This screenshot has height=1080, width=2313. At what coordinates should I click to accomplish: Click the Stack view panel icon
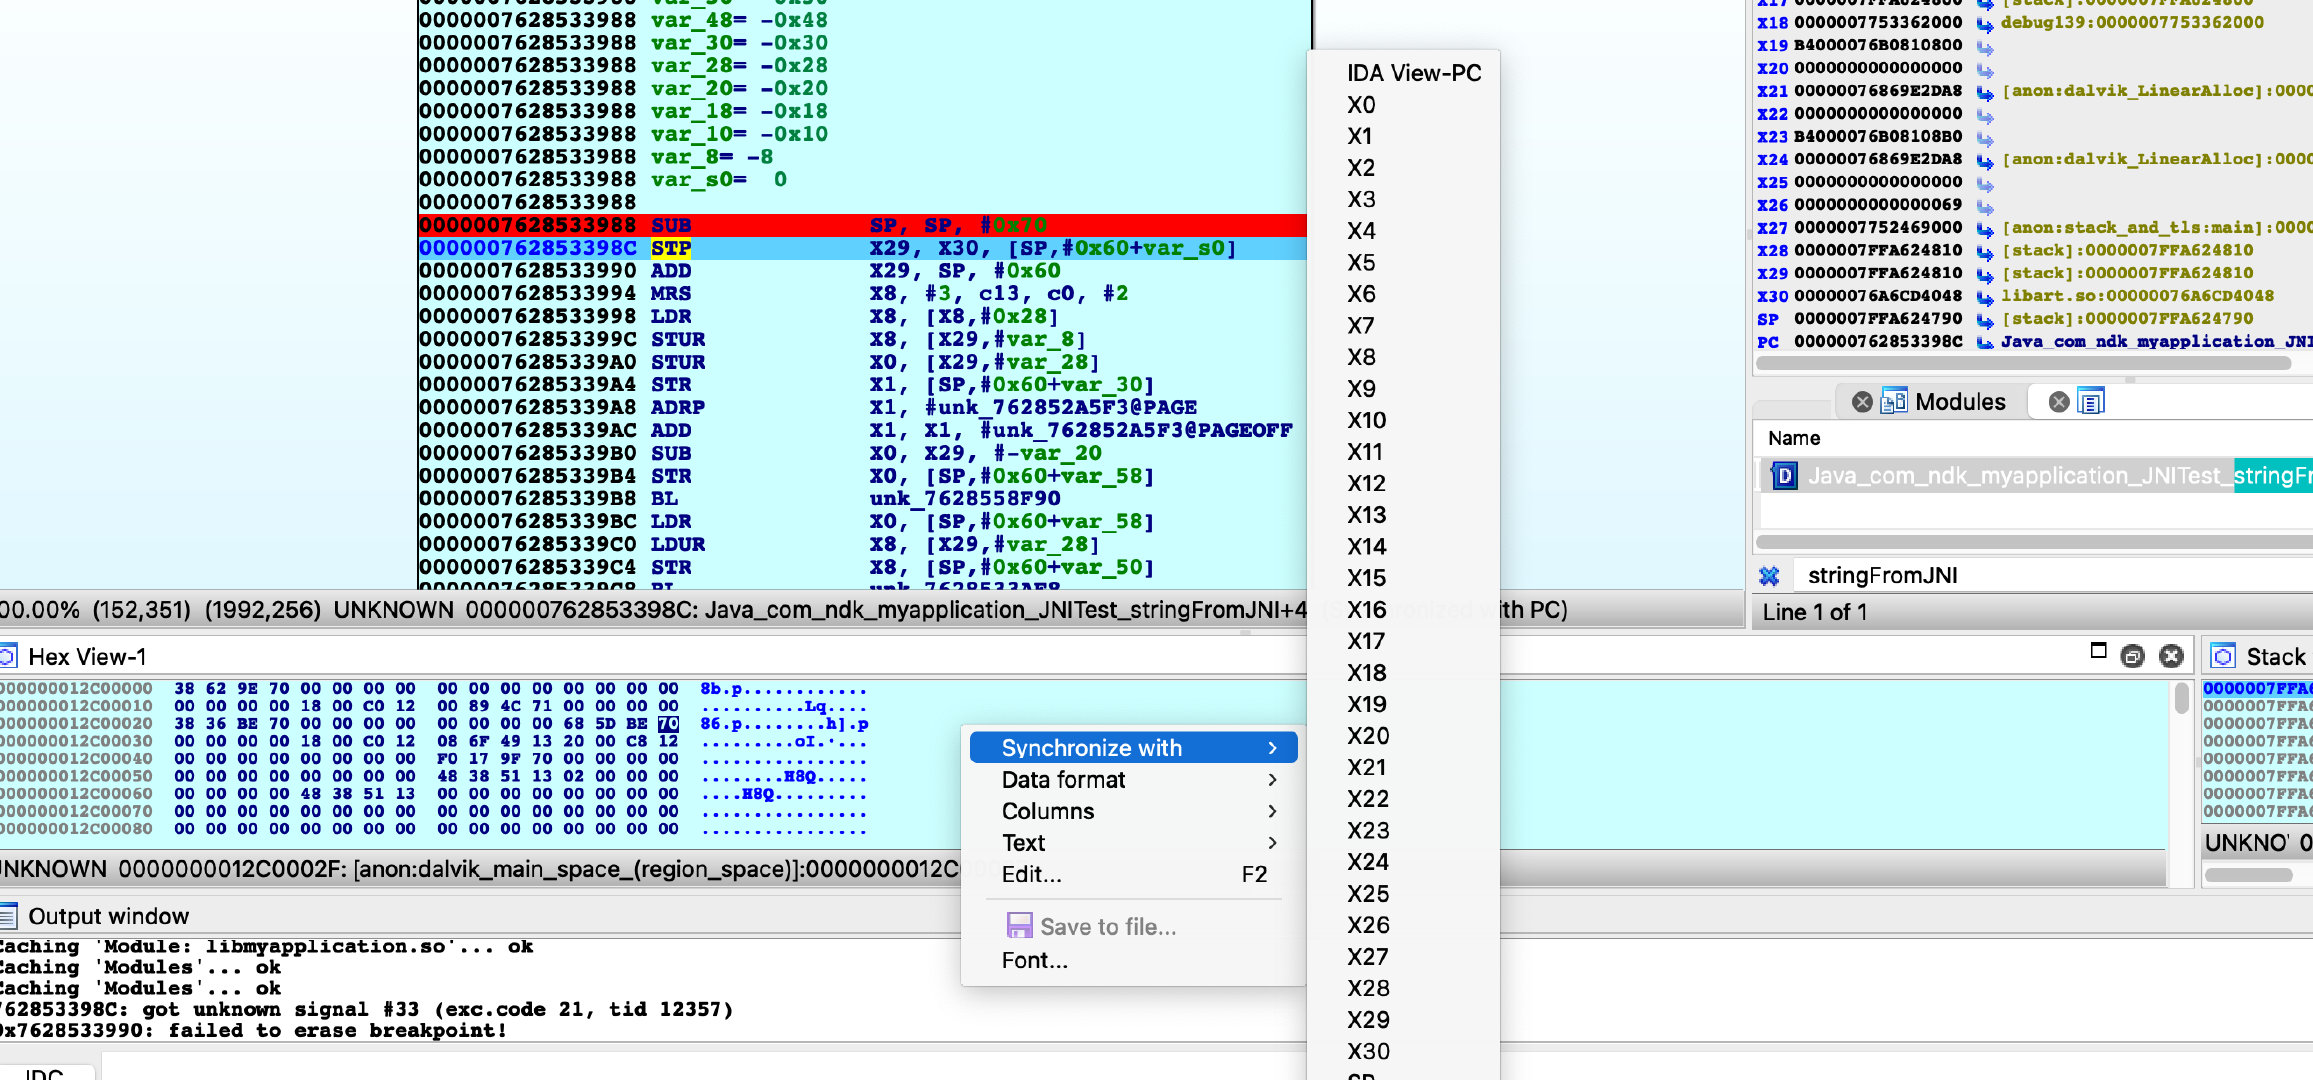tap(2223, 656)
